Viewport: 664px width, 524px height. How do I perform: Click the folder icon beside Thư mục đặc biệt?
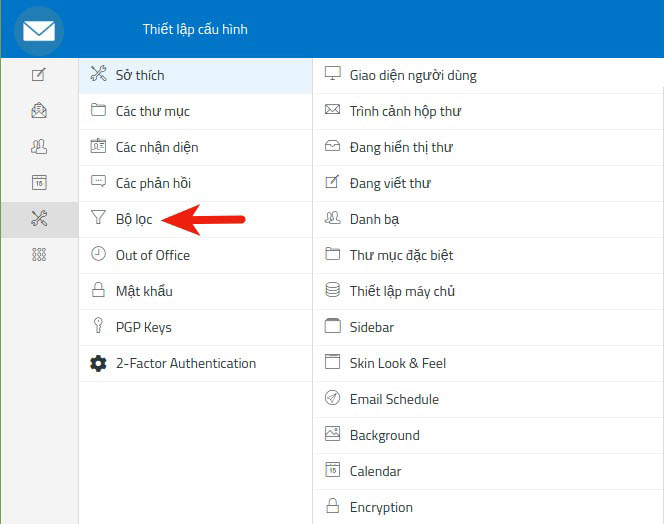332,254
